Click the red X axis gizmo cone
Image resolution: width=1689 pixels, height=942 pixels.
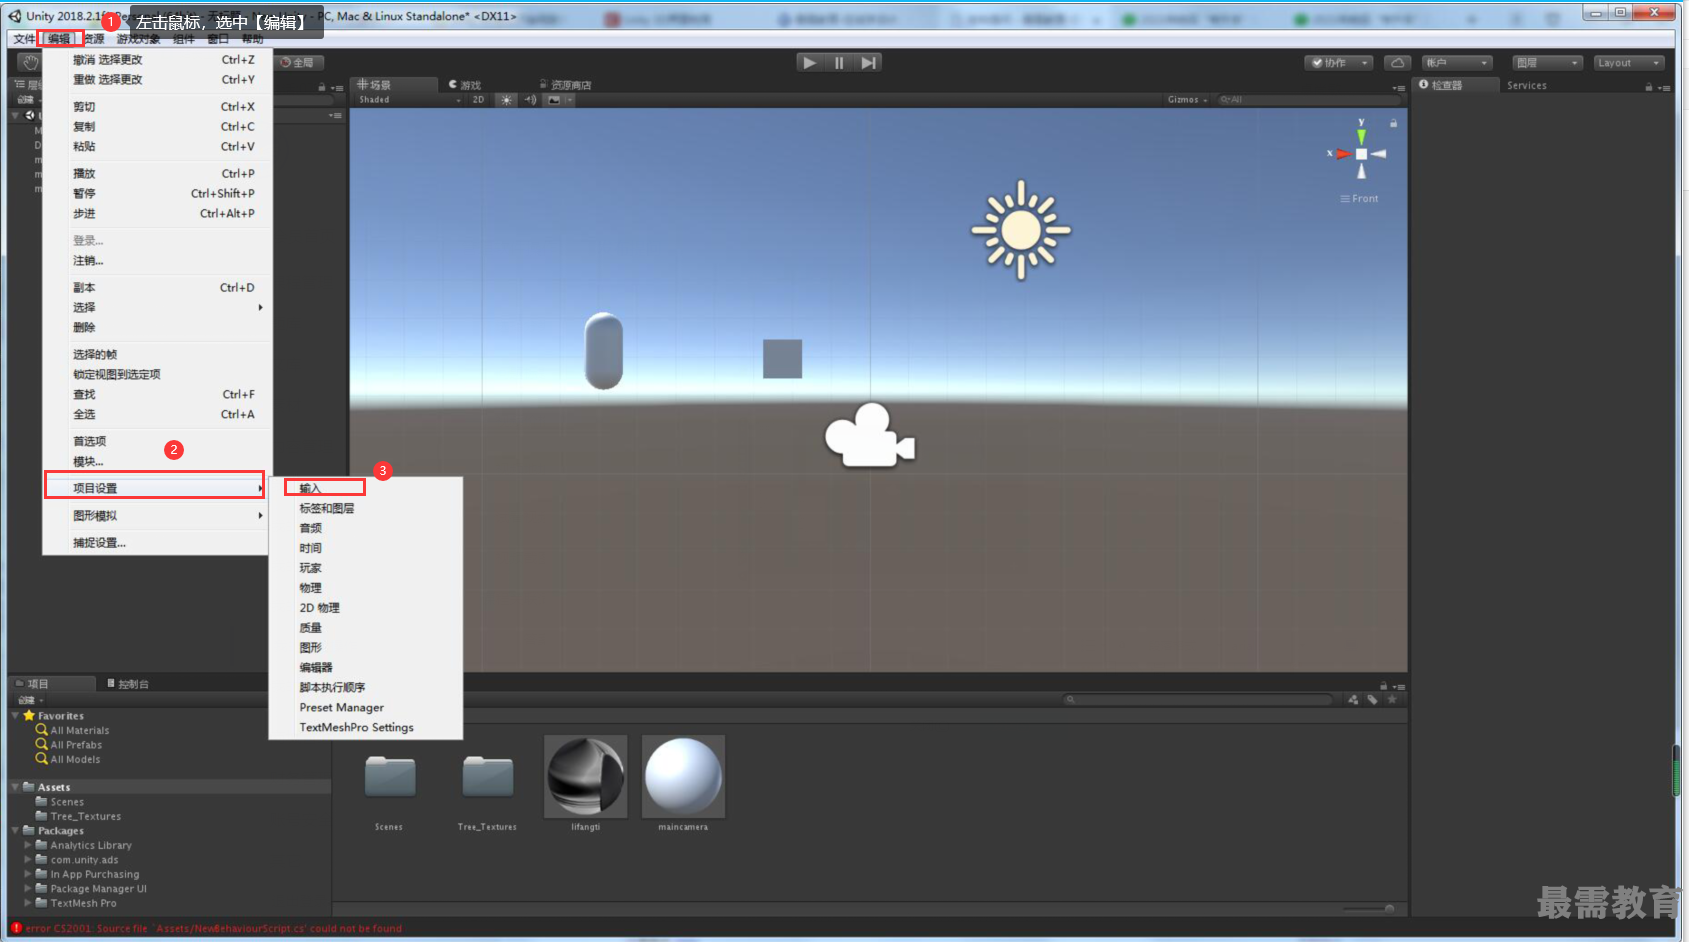coord(1343,154)
